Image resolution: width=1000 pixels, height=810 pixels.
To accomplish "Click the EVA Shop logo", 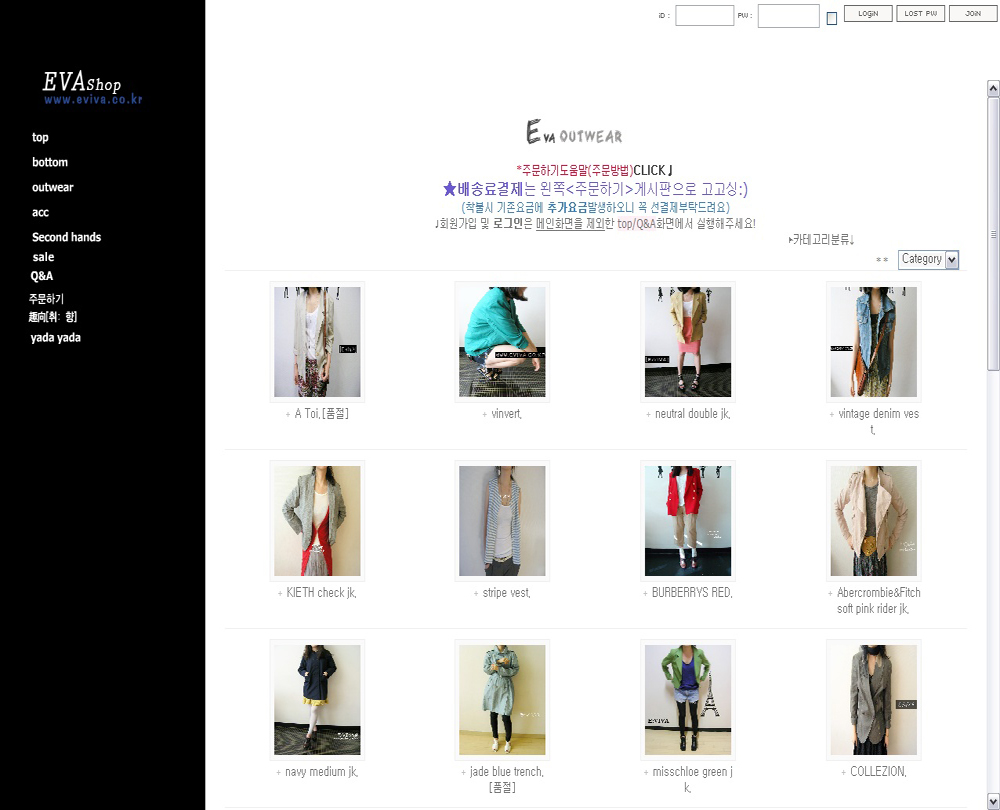I will pos(83,86).
